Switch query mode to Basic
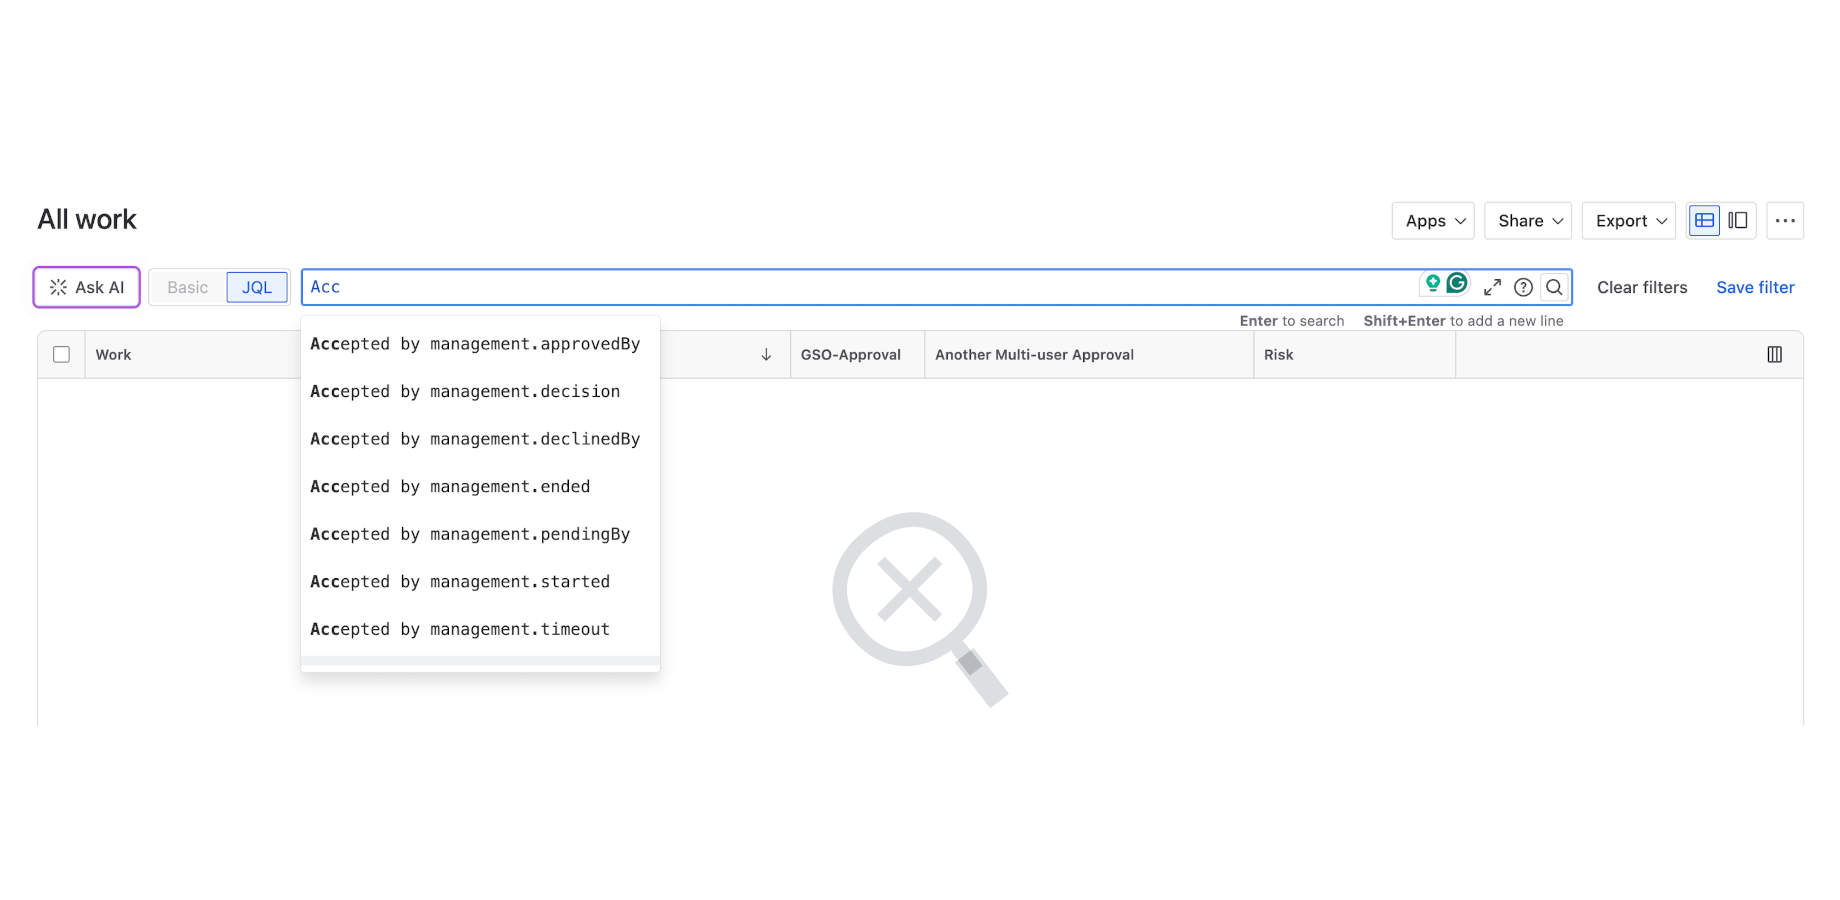The width and height of the screenshot is (1840, 900). click(x=188, y=288)
